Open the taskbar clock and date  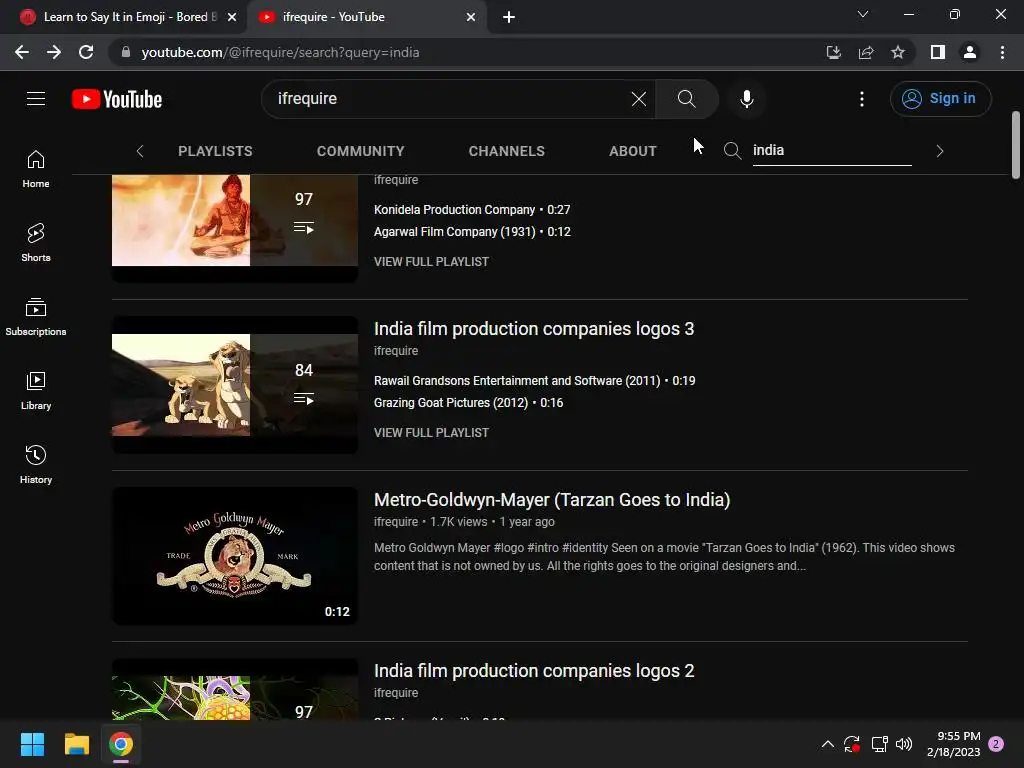point(953,744)
